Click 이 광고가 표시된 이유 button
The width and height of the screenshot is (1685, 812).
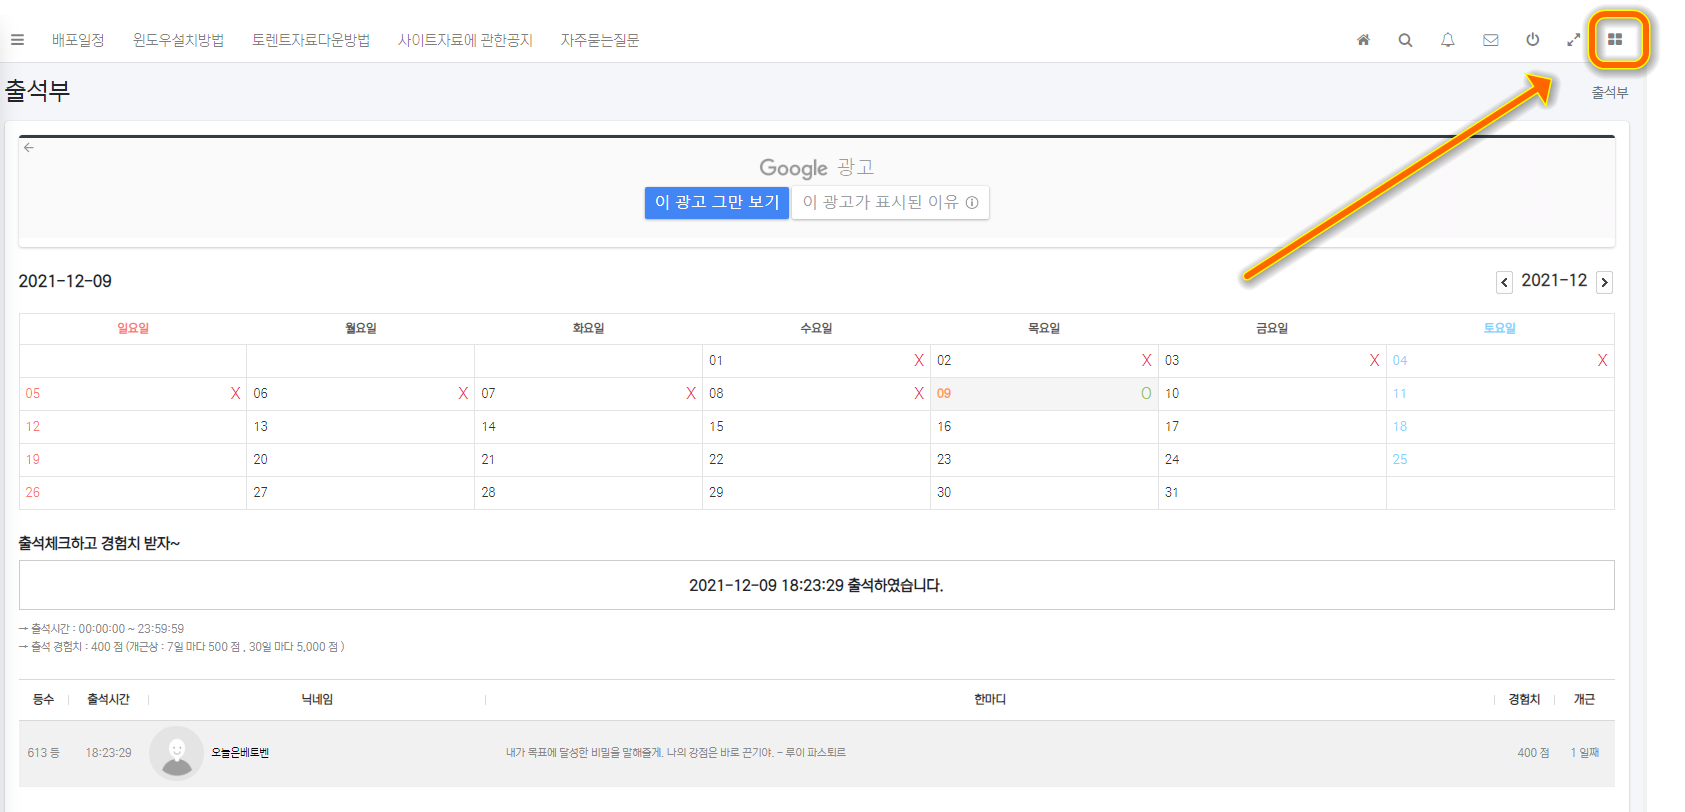890,202
